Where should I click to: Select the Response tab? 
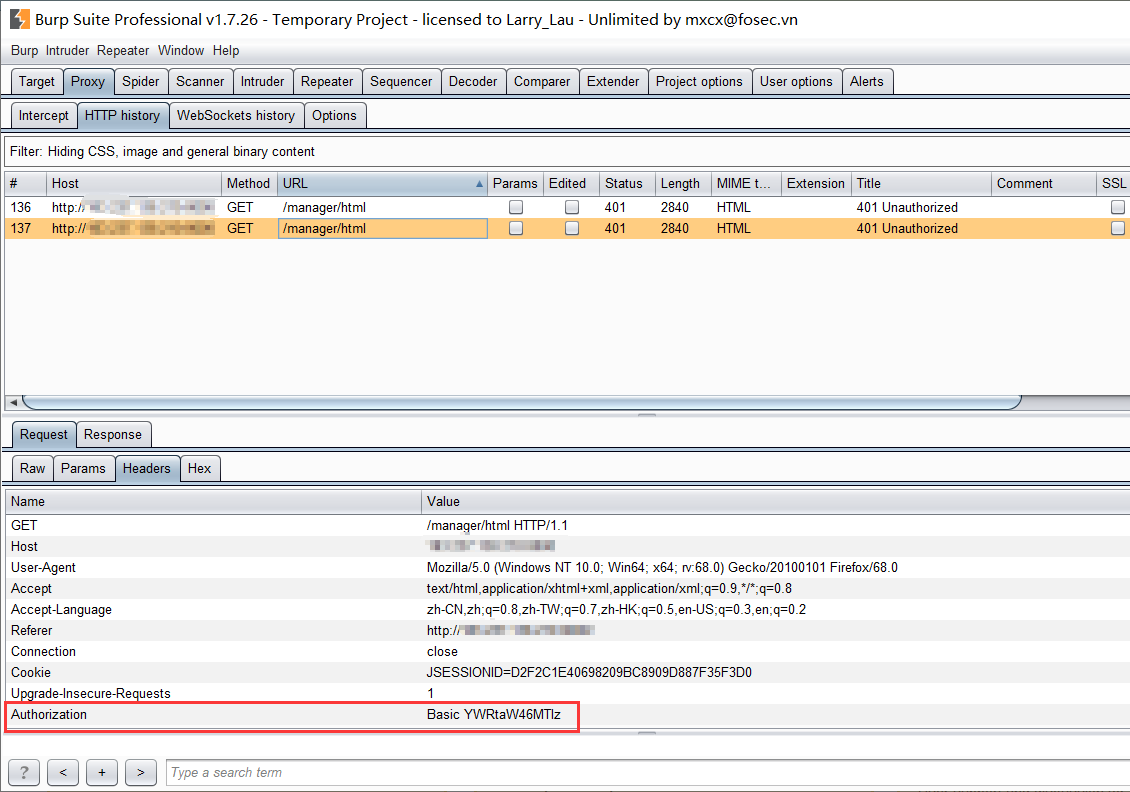(x=113, y=435)
